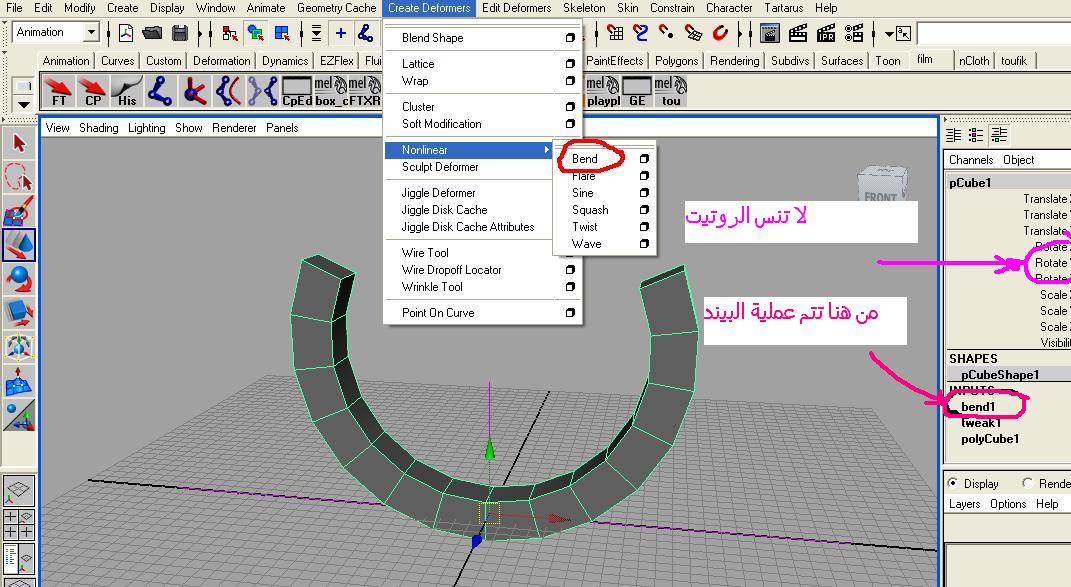
Task: Select the Soft Modification tool
Action: tap(19, 381)
